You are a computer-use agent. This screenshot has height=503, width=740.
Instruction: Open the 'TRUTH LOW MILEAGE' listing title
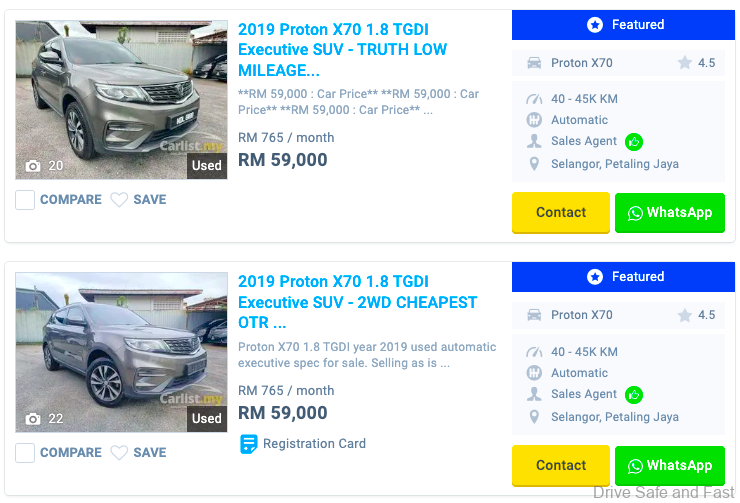point(342,50)
